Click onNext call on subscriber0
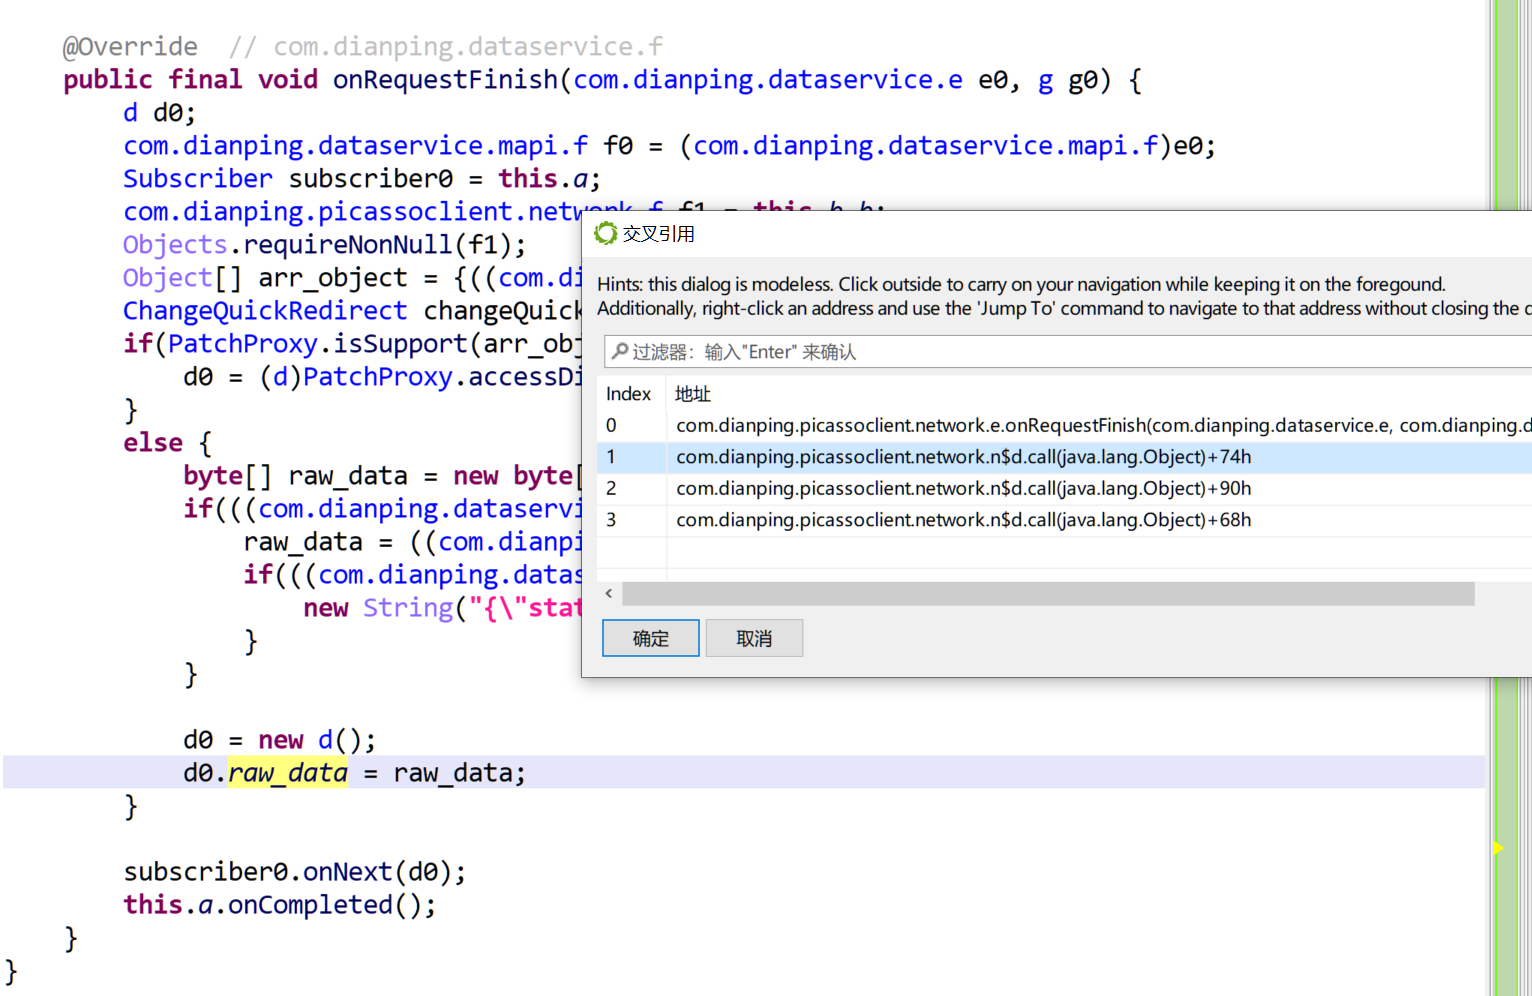This screenshot has width=1532, height=996. [348, 872]
